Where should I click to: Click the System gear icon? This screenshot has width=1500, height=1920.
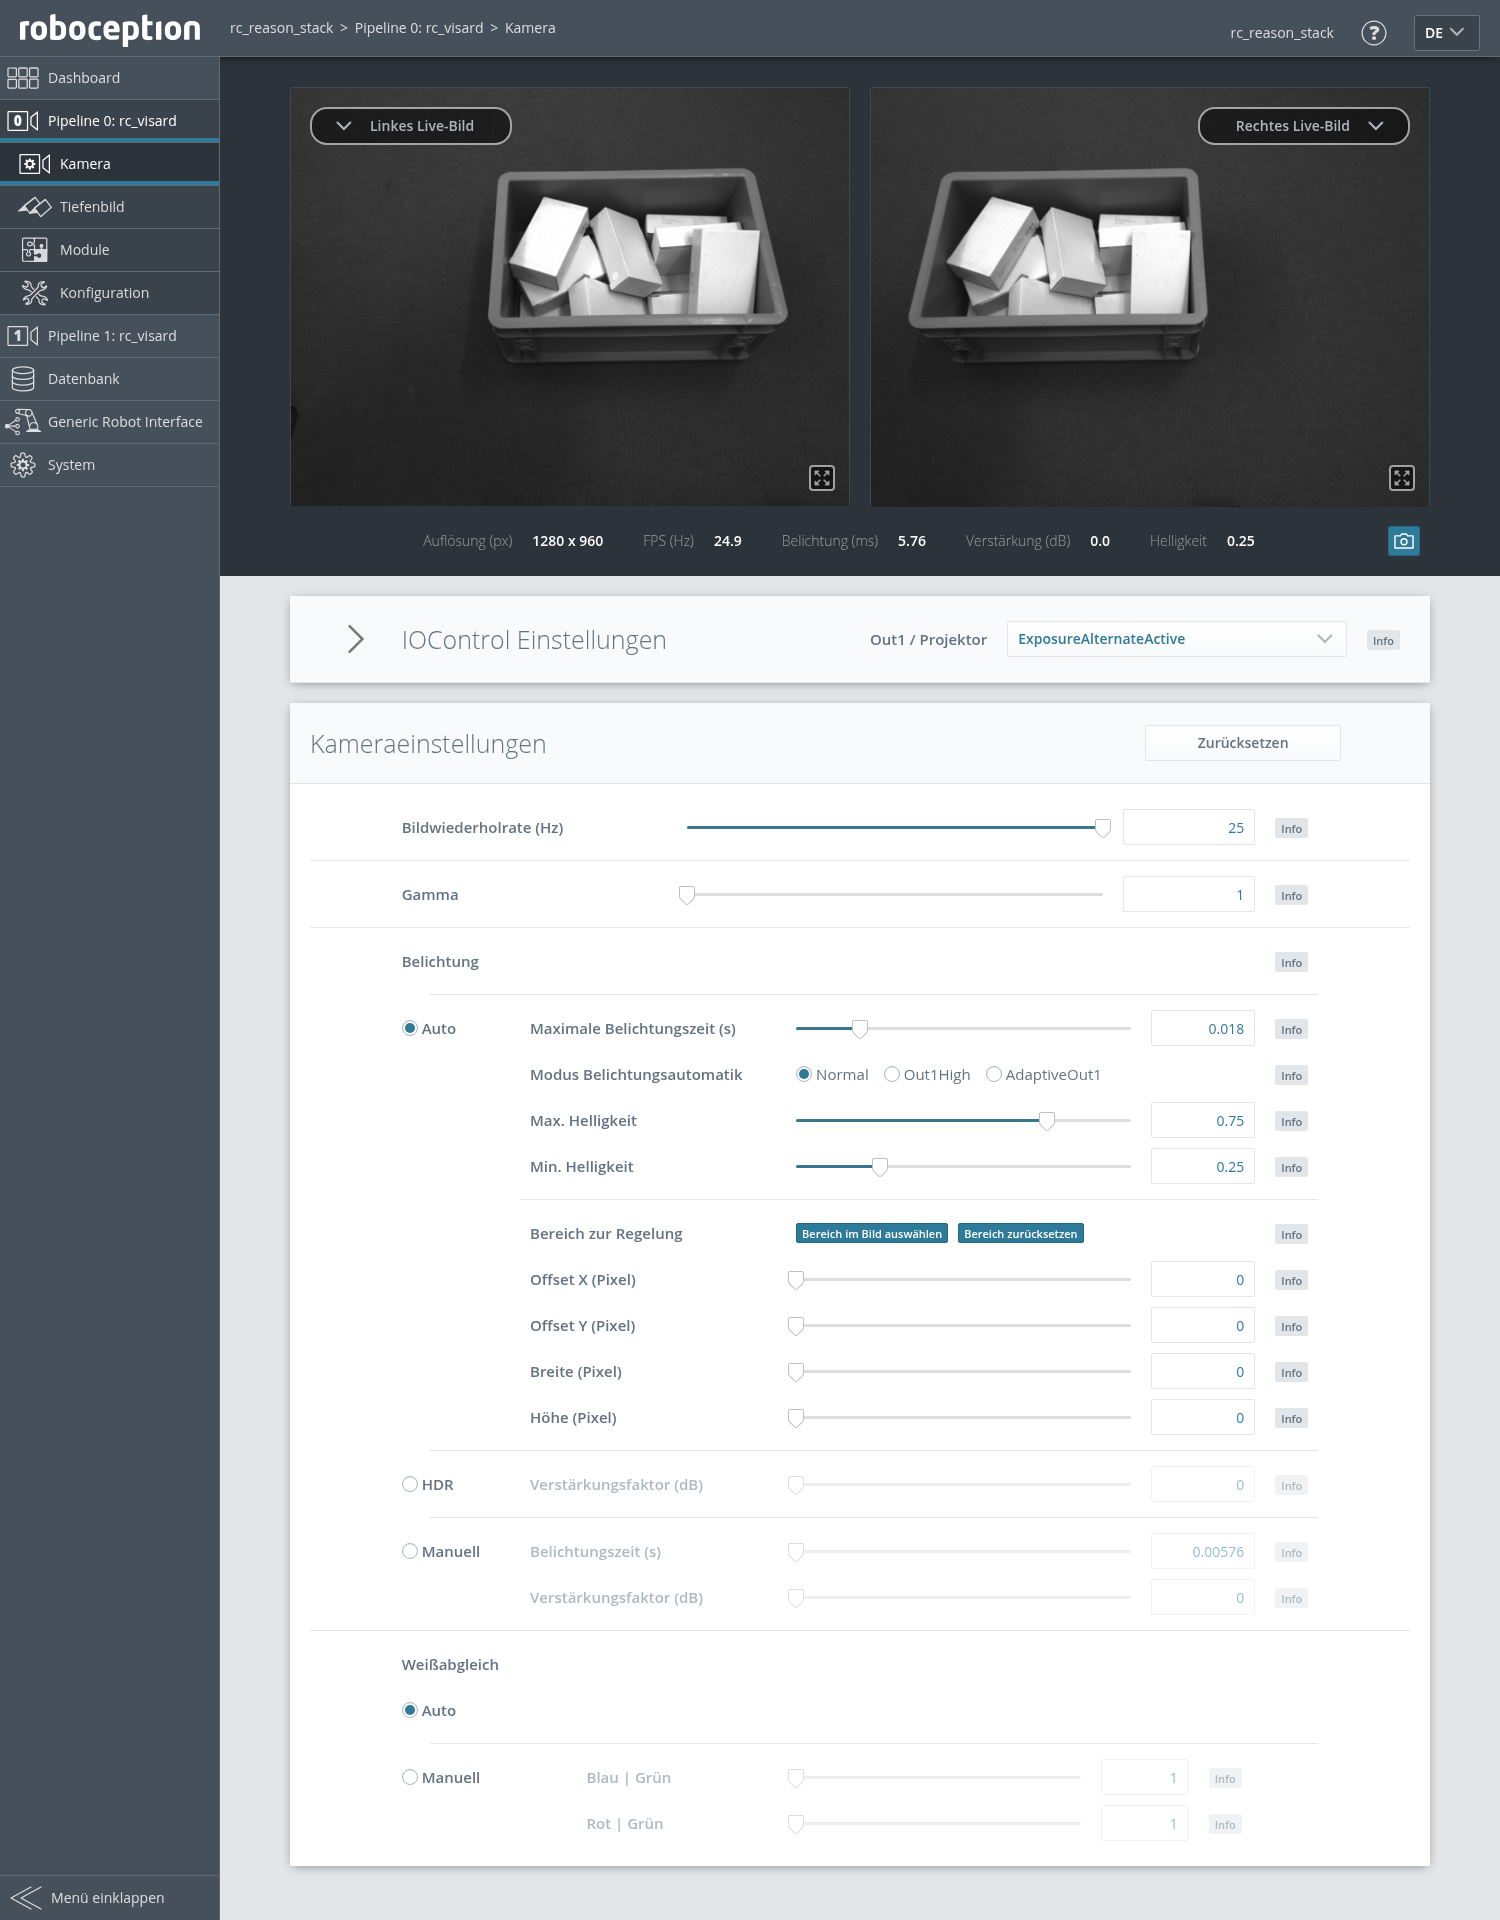click(x=23, y=465)
